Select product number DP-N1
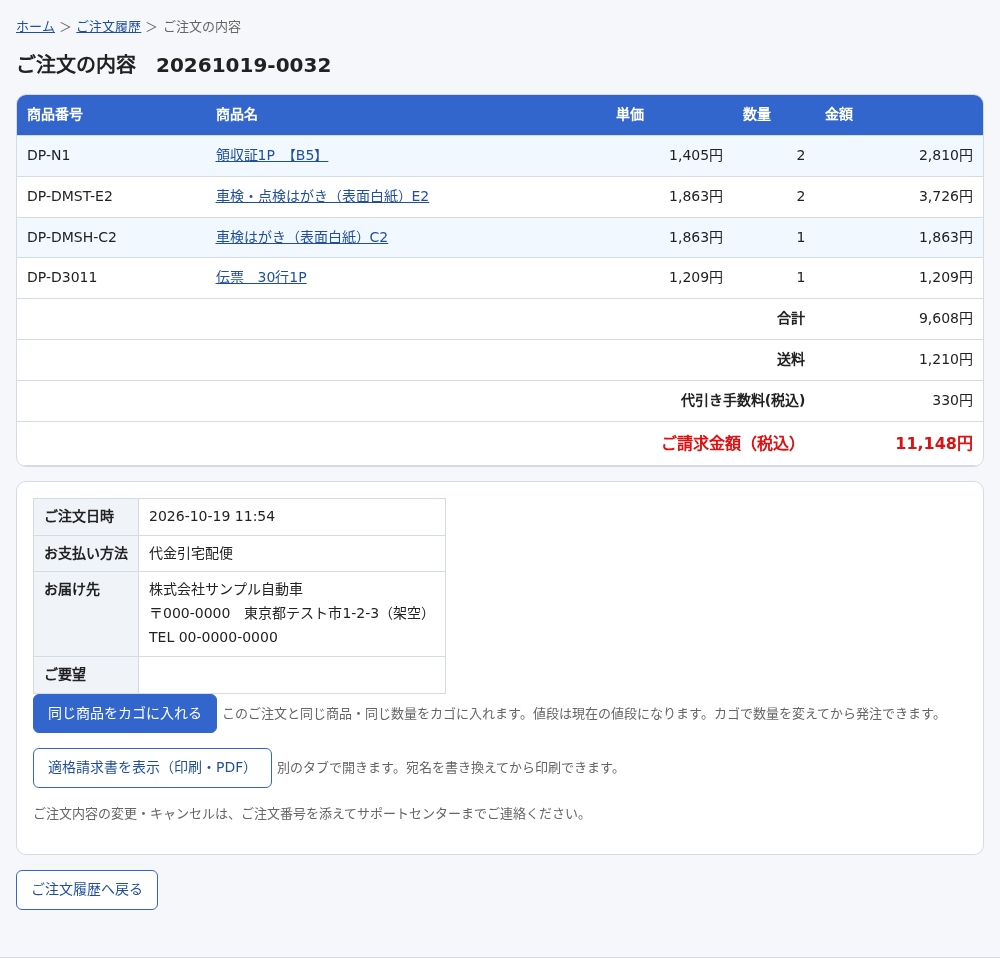 click(48, 155)
